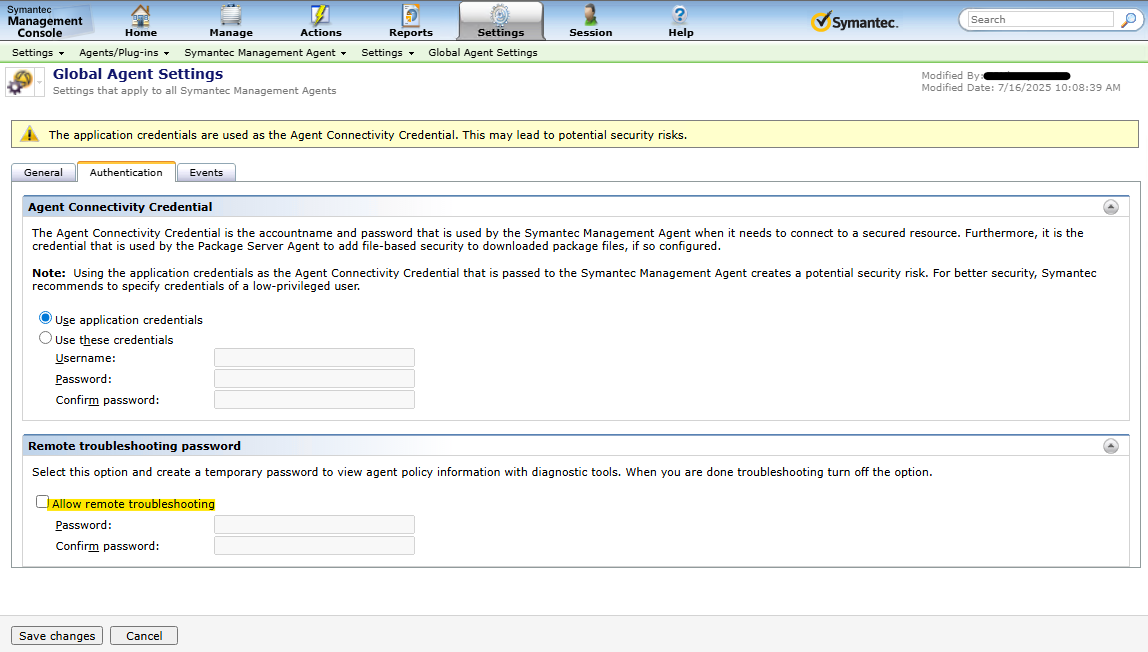Image resolution: width=1148 pixels, height=652 pixels.
Task: Click the Save changes button
Action: point(57,636)
